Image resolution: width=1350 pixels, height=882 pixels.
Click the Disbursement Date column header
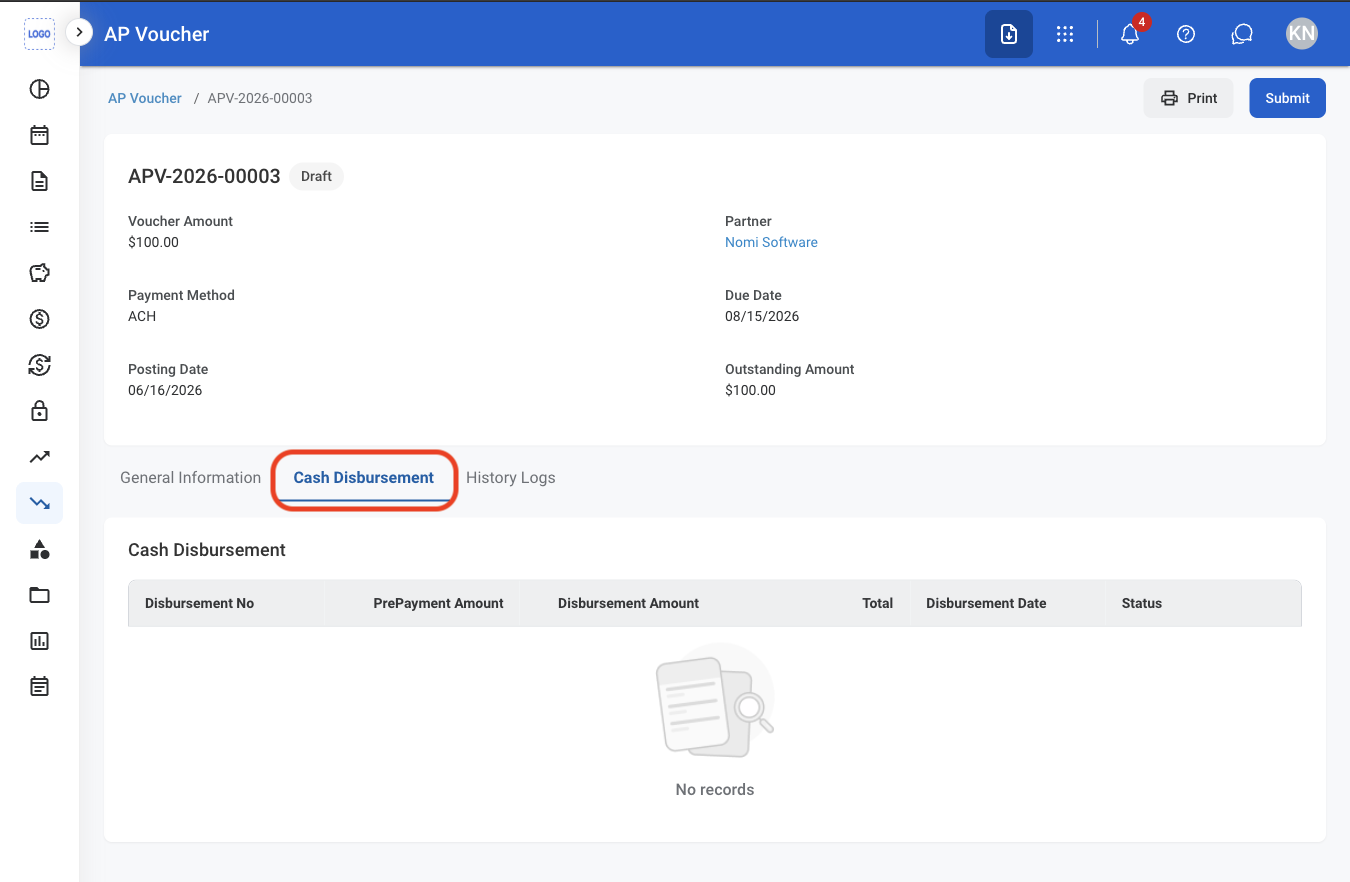point(986,603)
